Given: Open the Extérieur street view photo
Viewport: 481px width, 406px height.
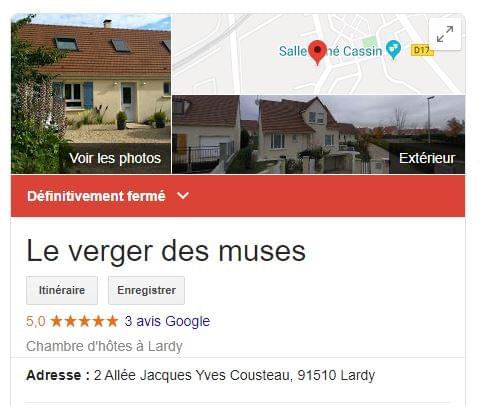Looking at the screenshot, I should [318, 135].
